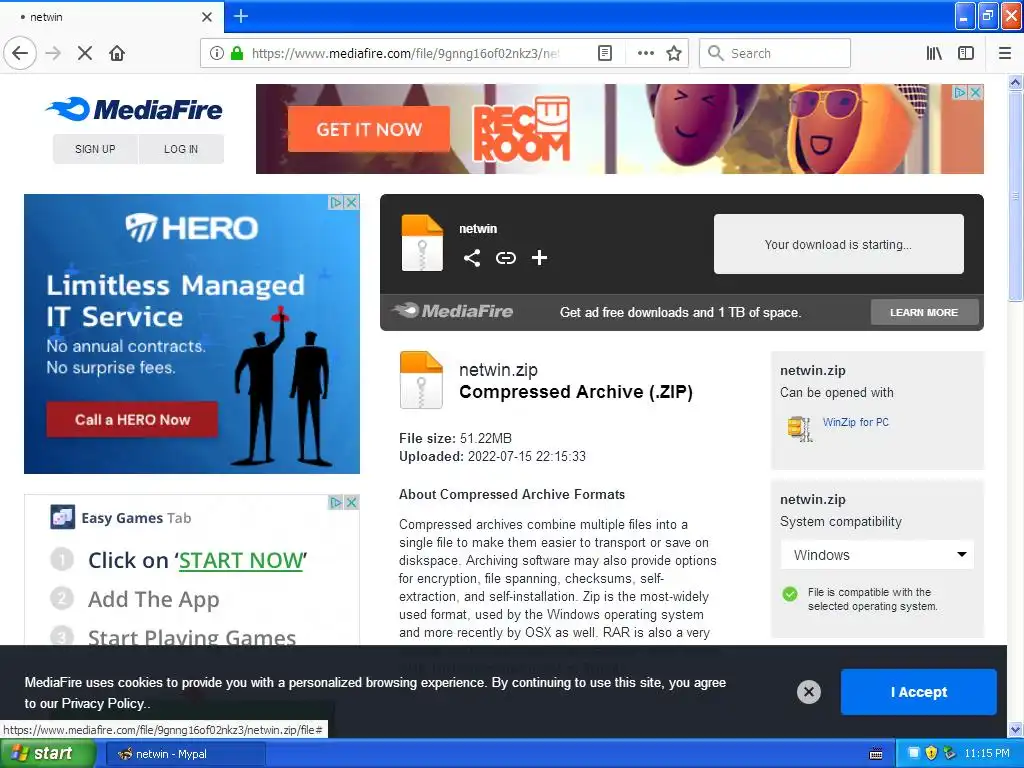The image size is (1024, 768).
Task: Close the Rec Room banner ad
Action: [x=976, y=92]
